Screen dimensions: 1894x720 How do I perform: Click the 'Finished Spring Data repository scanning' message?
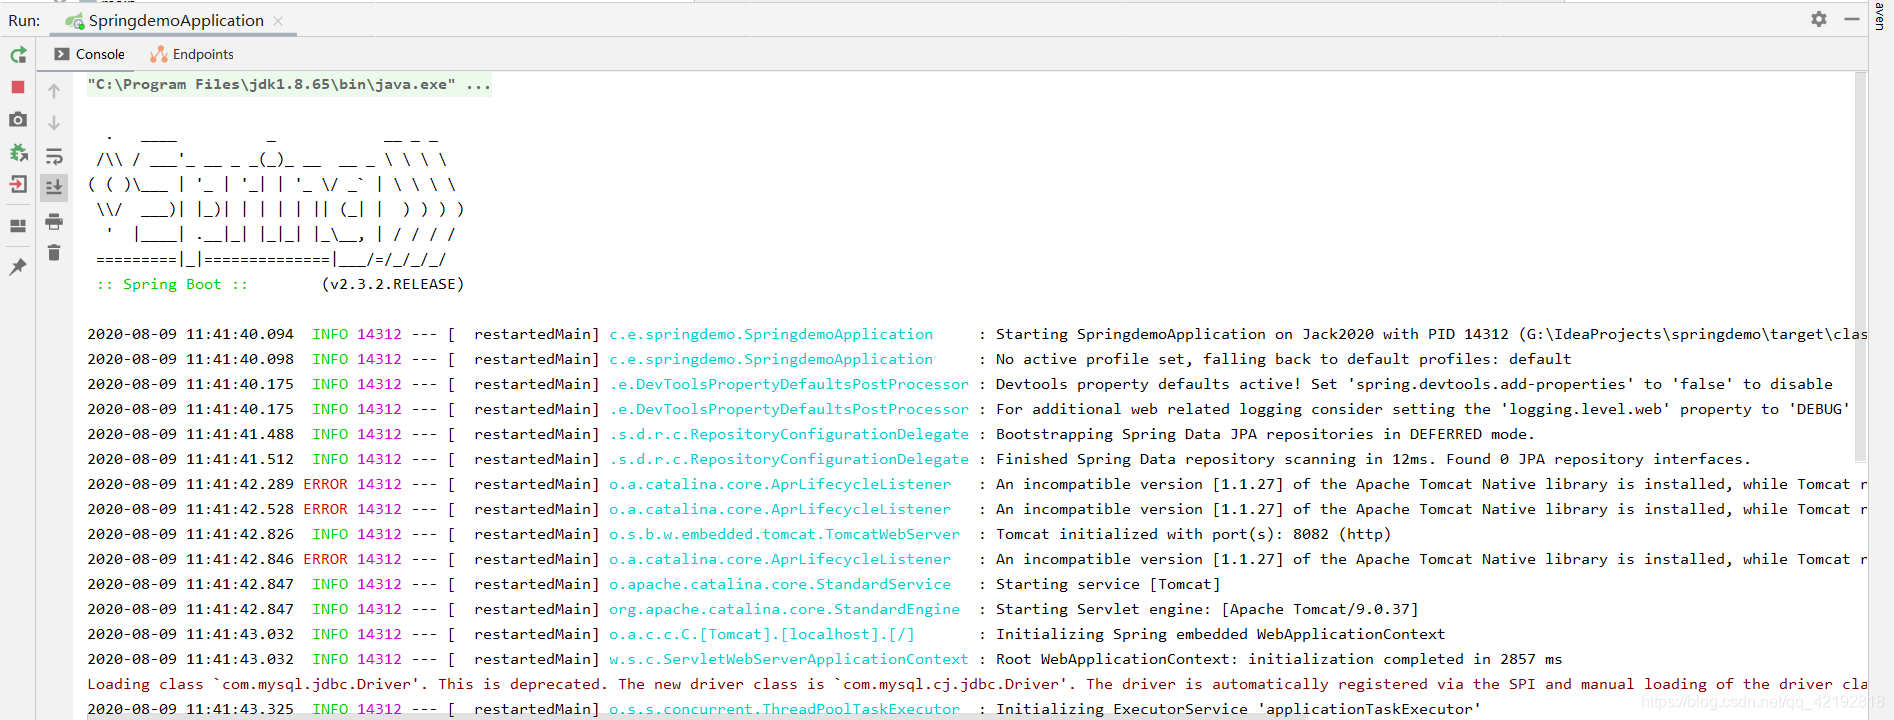click(x=1373, y=459)
